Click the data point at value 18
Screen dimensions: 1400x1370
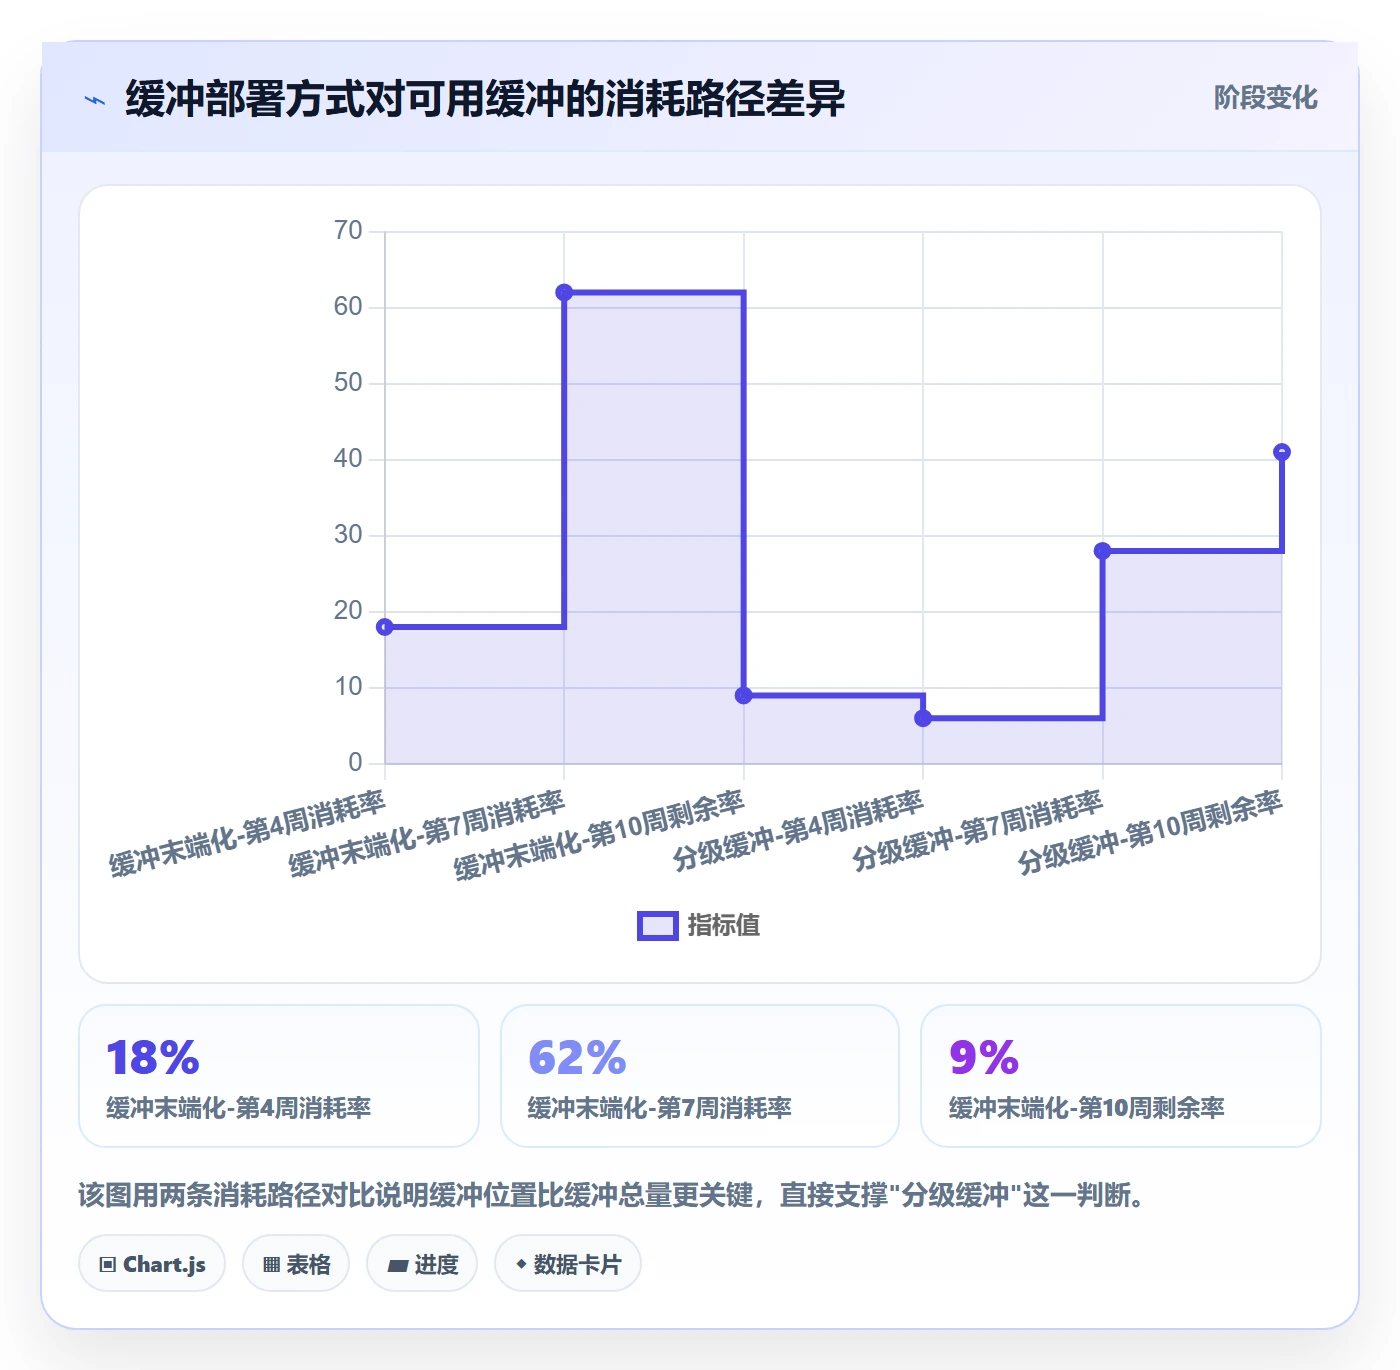tap(385, 627)
